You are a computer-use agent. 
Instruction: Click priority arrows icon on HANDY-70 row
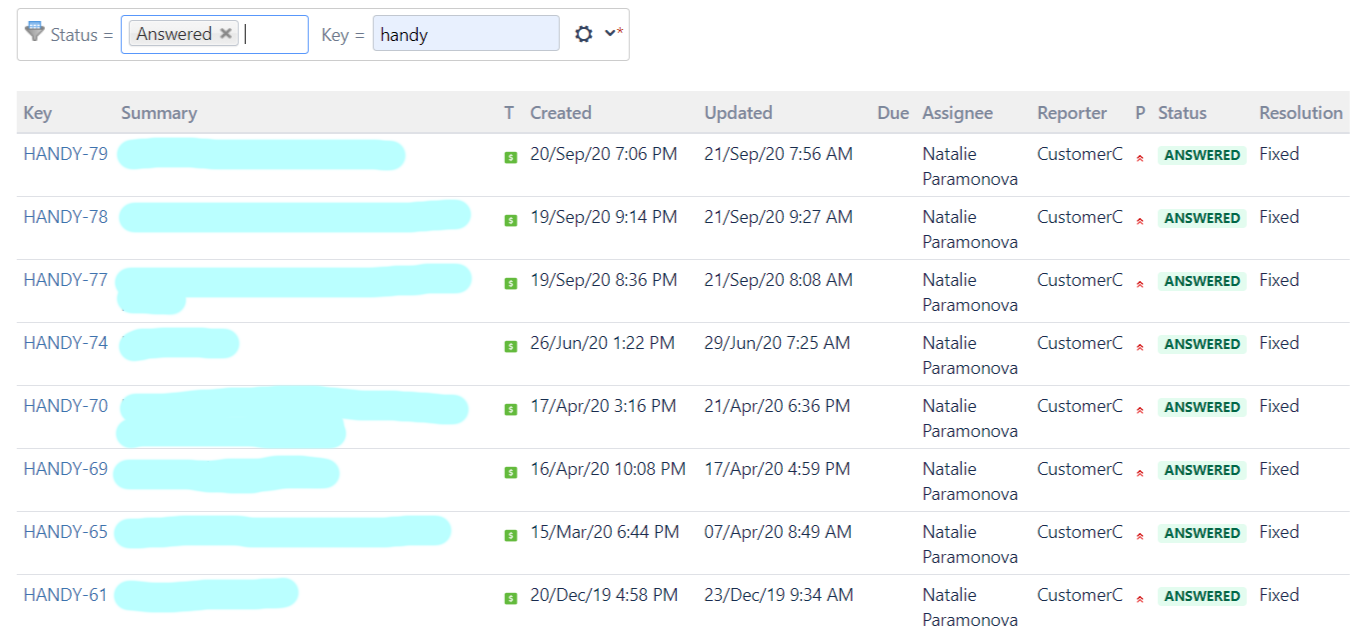coord(1139,407)
